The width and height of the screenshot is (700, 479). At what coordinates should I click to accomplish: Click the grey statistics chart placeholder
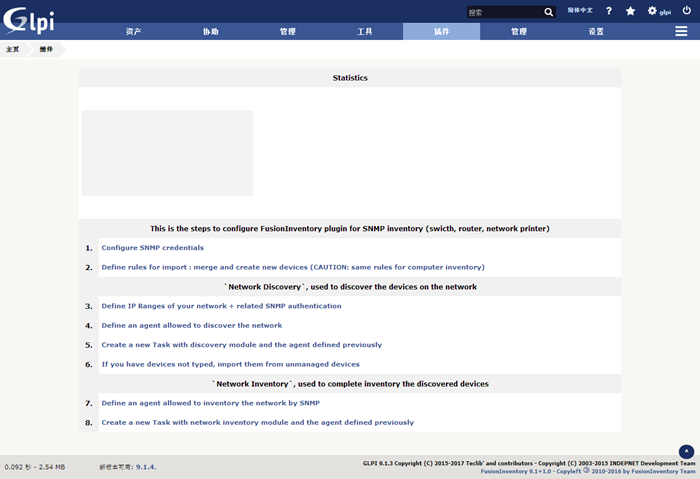coord(167,153)
